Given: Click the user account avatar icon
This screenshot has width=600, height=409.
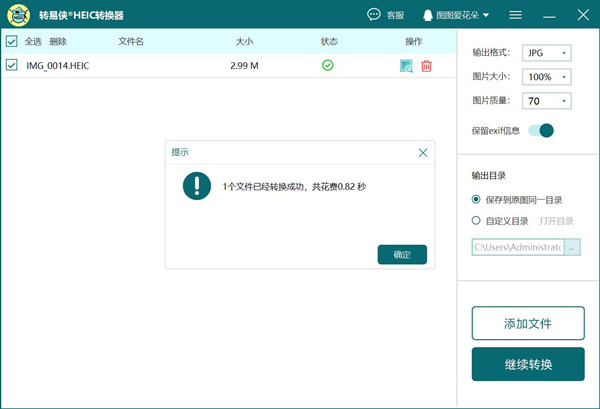Looking at the screenshot, I should (429, 15).
